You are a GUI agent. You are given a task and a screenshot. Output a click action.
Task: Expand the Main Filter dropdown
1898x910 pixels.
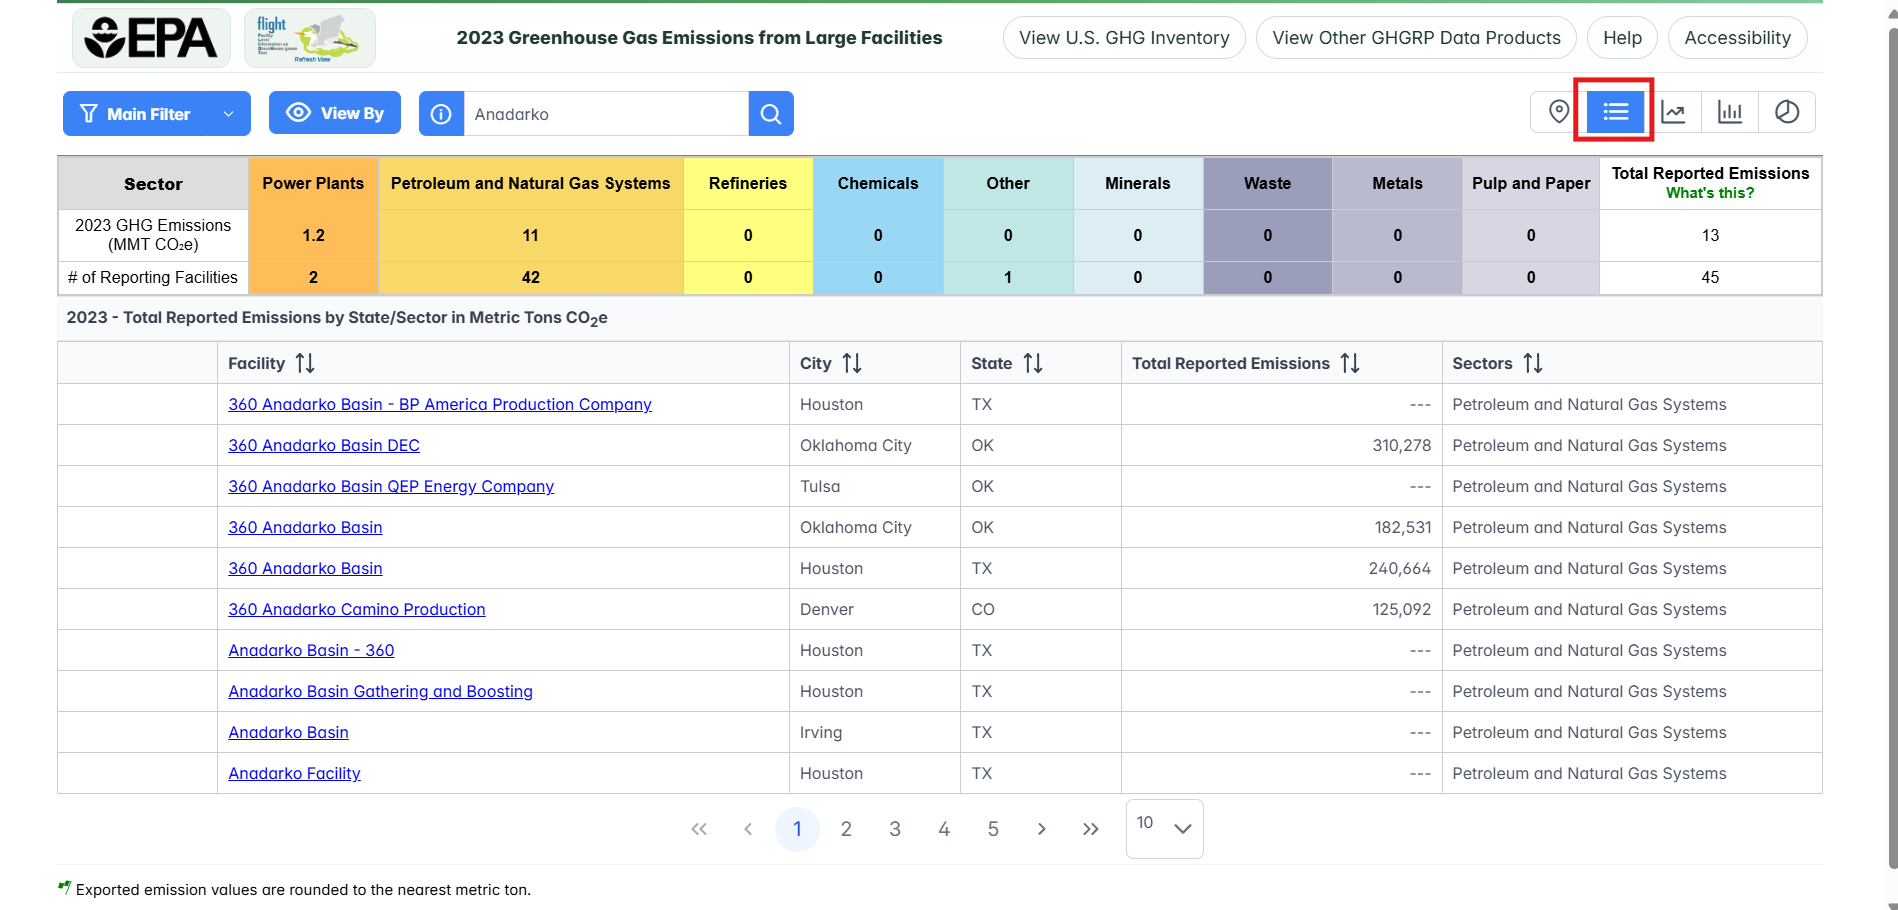156,114
